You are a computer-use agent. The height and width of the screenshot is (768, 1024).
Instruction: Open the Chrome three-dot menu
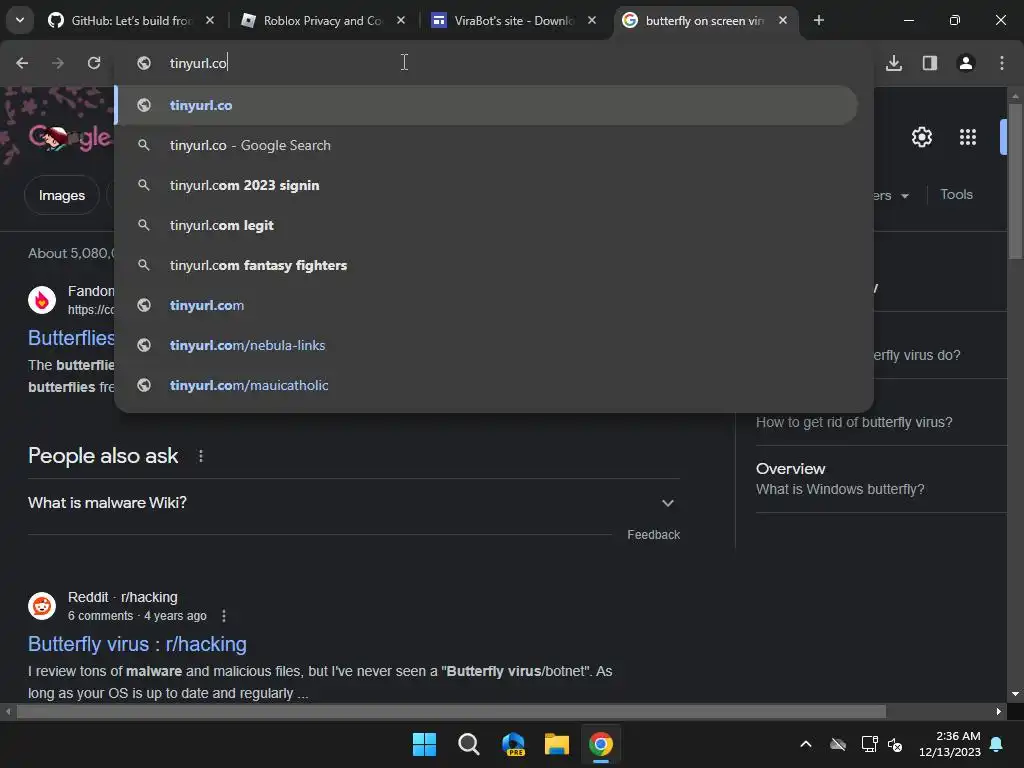[x=1002, y=63]
